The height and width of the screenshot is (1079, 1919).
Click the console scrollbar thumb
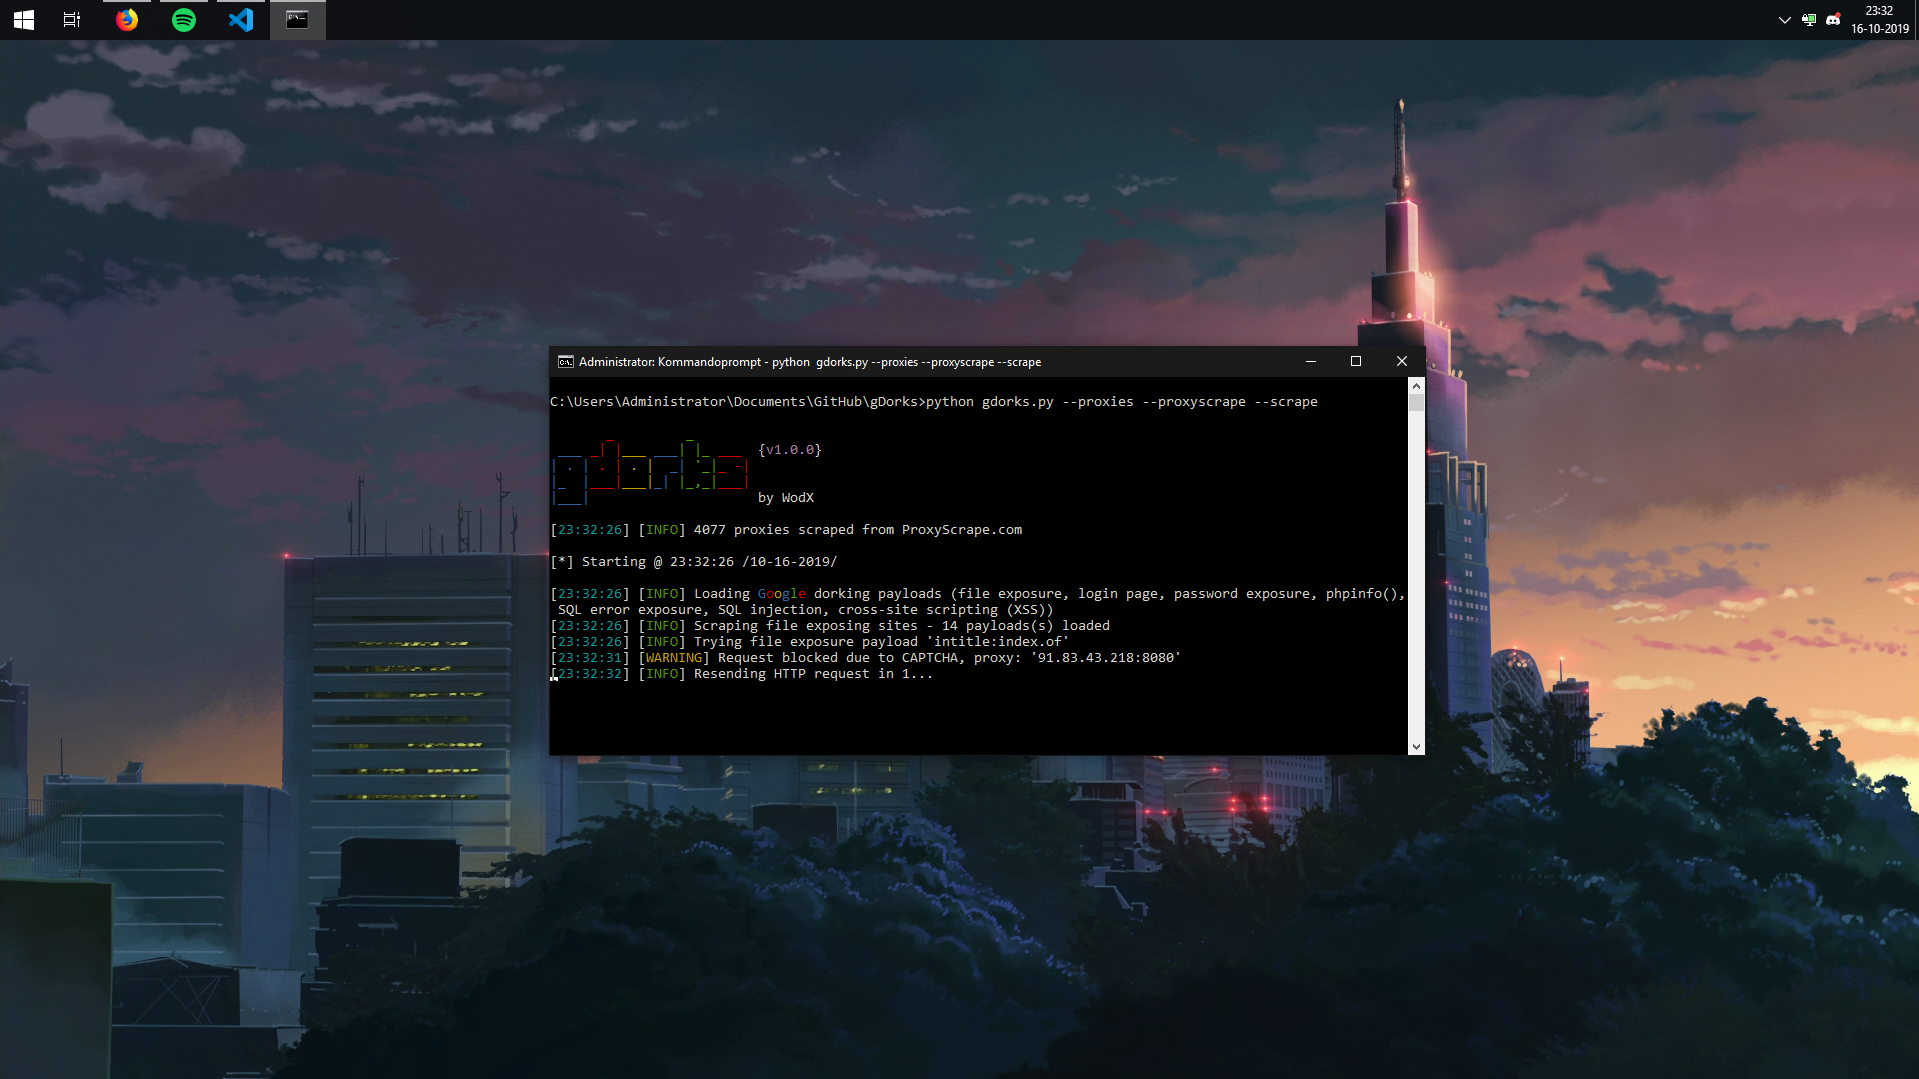coord(1416,402)
